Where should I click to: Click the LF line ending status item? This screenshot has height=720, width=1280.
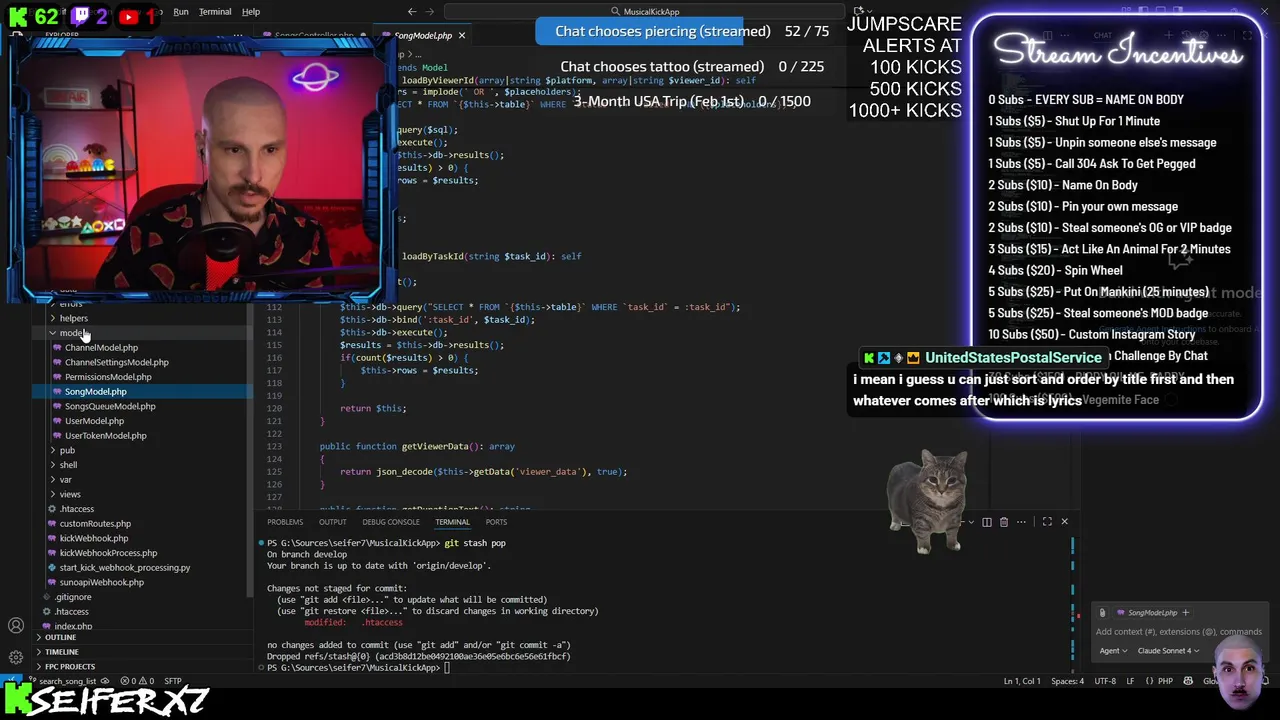(x=1131, y=681)
